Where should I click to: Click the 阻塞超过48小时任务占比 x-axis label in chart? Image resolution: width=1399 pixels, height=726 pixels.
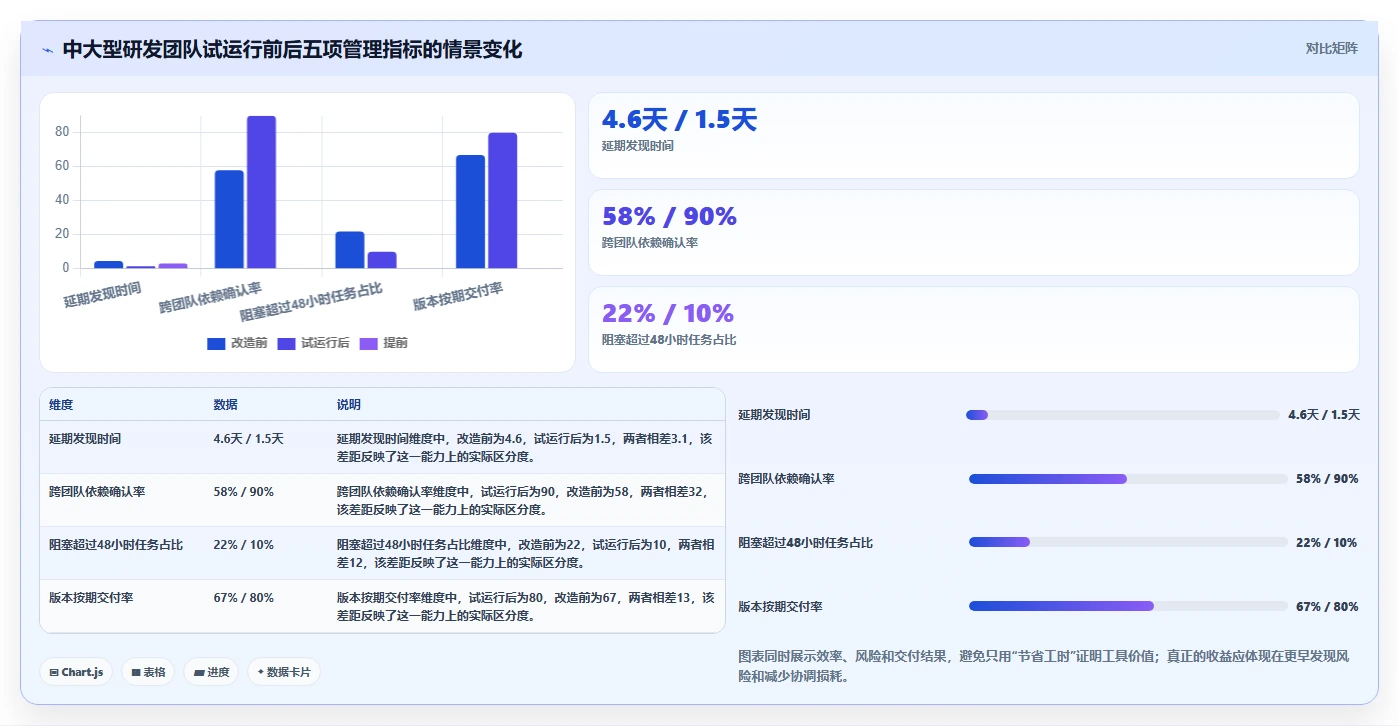(x=311, y=301)
